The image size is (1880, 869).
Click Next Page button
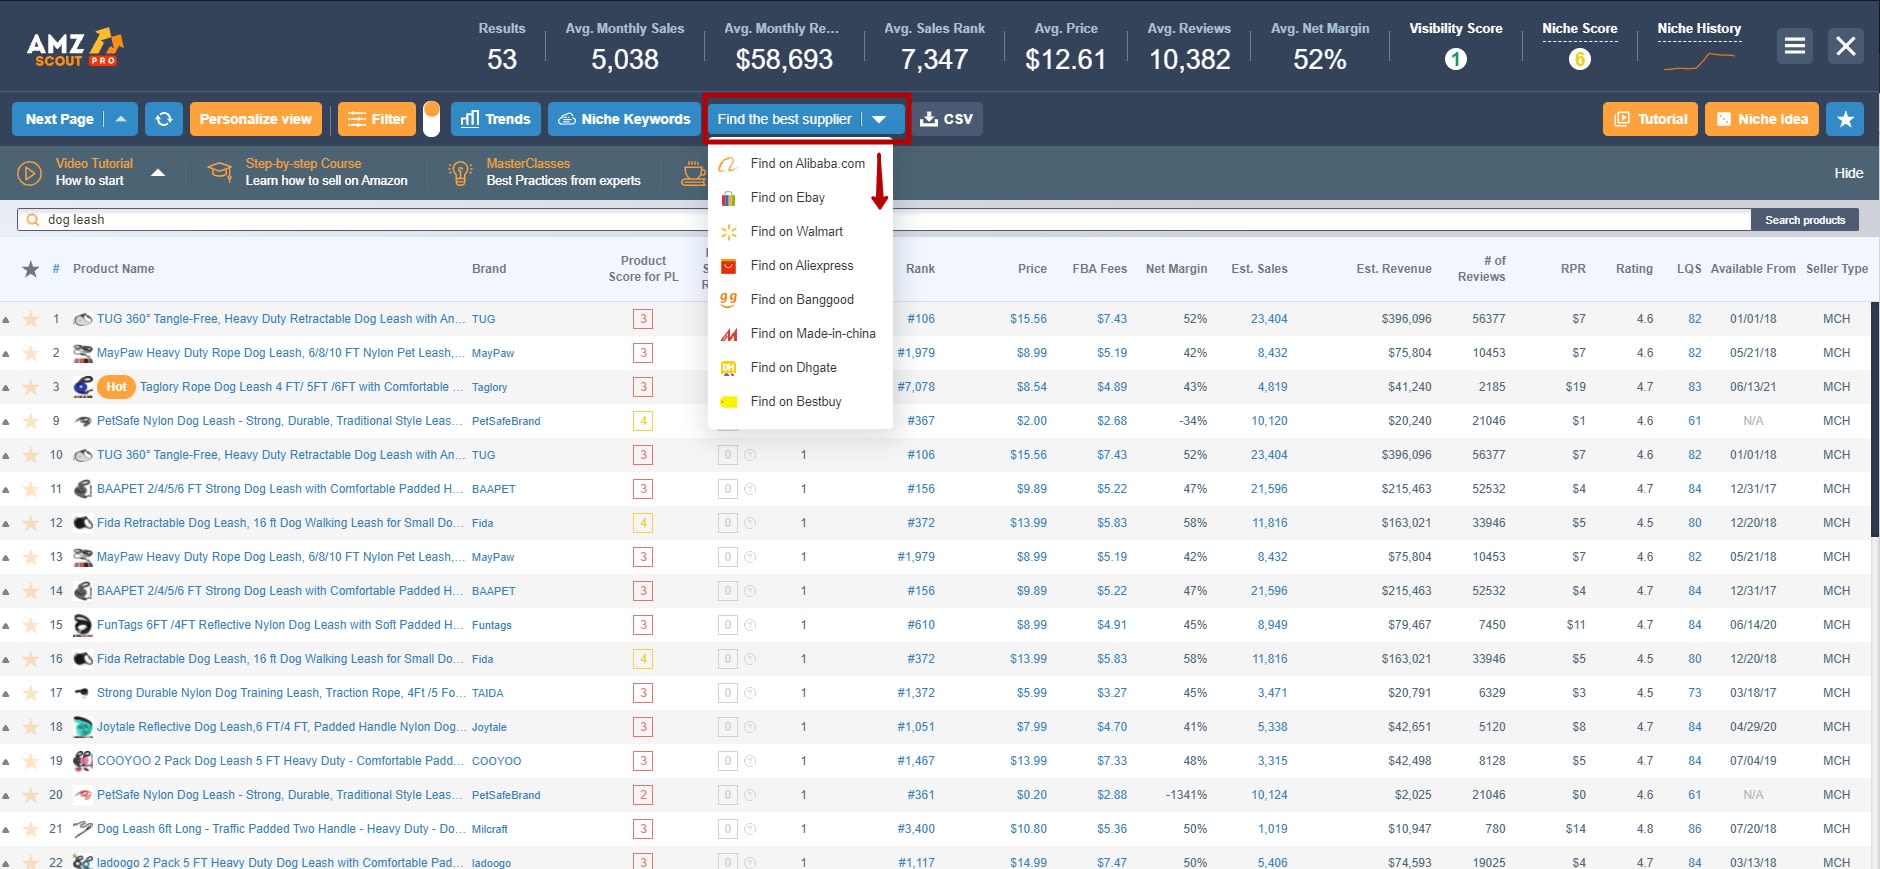59,119
